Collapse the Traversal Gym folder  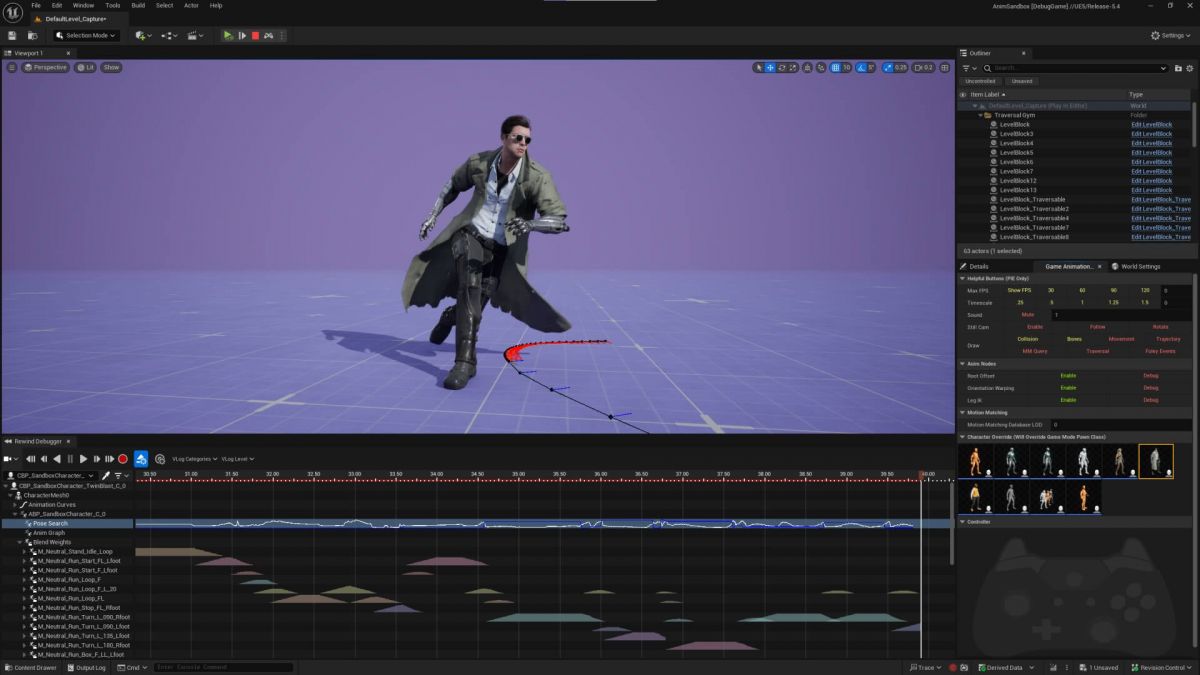pos(981,115)
